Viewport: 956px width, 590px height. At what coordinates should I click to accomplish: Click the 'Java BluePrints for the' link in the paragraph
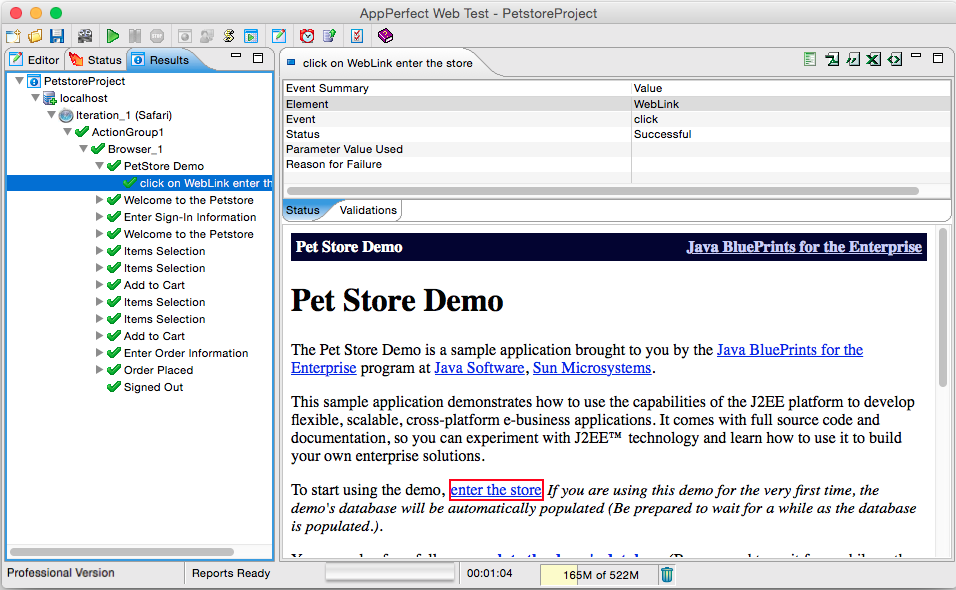[x=790, y=350]
